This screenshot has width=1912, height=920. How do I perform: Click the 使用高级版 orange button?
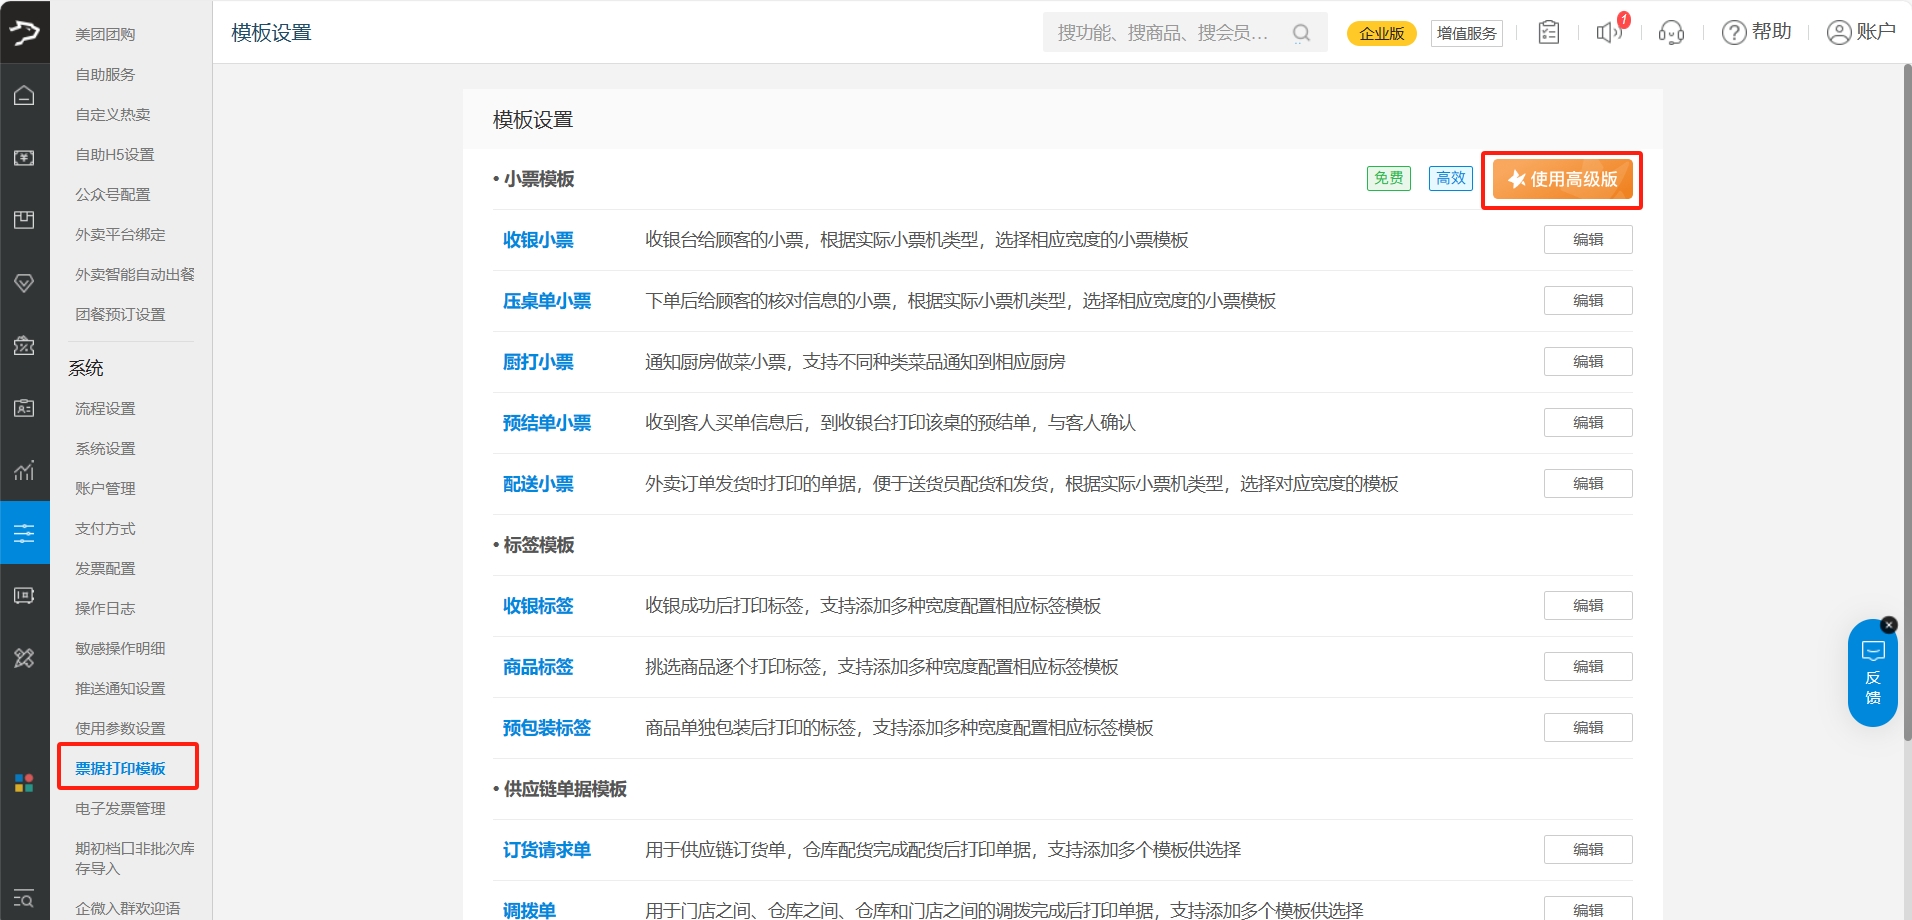click(x=1562, y=180)
